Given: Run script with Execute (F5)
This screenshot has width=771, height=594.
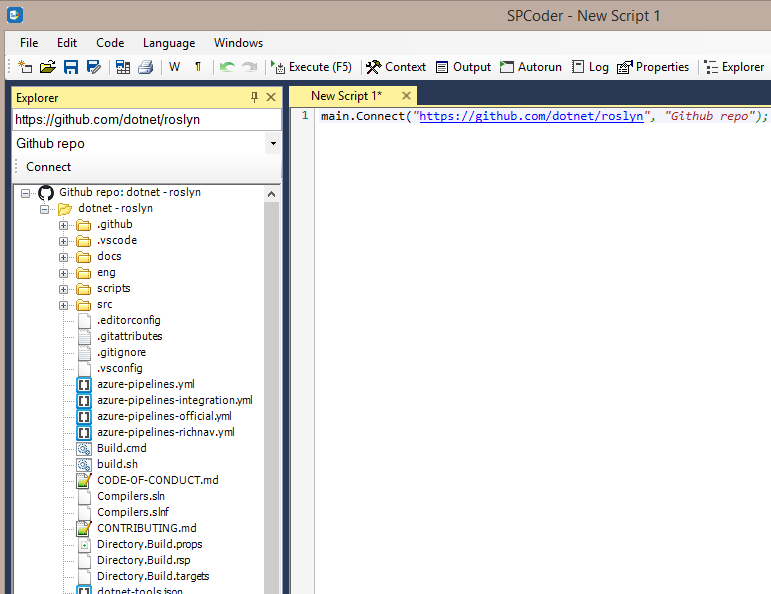Looking at the screenshot, I should [x=311, y=67].
